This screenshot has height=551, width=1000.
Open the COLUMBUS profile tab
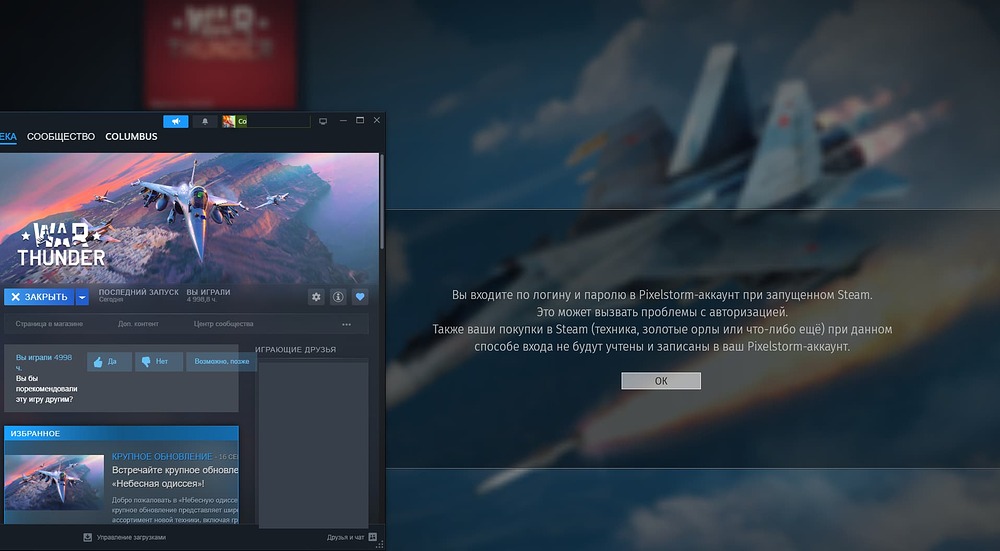(x=131, y=136)
